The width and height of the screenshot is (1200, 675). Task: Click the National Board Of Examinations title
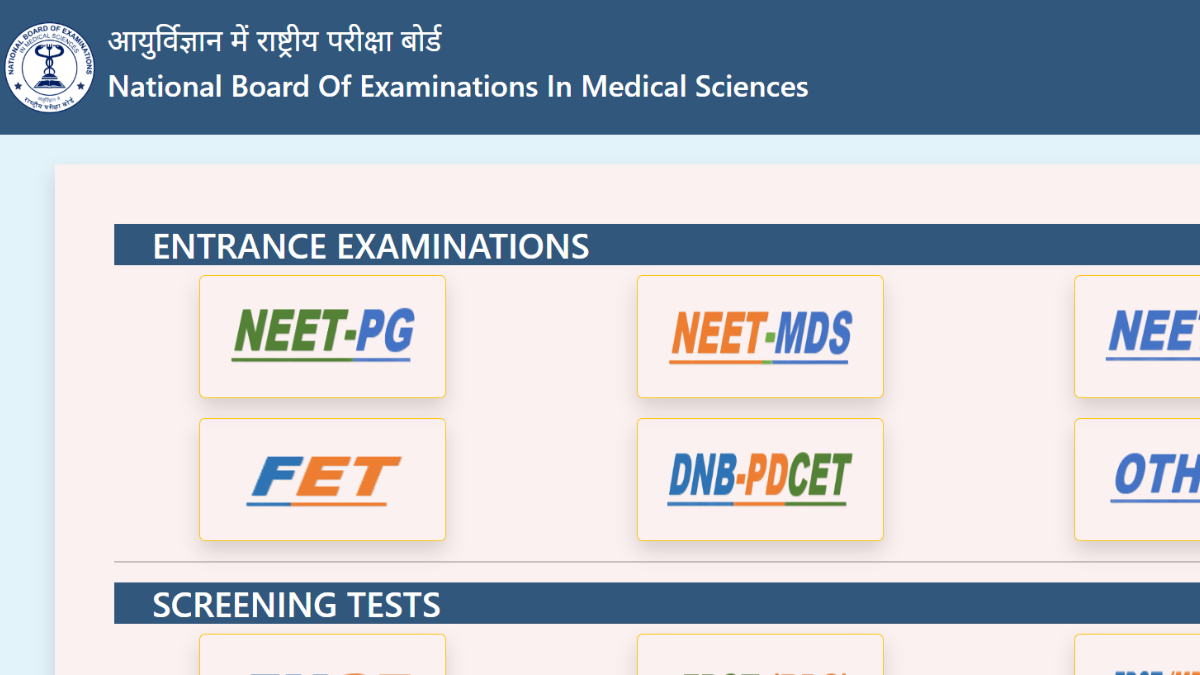coord(458,87)
